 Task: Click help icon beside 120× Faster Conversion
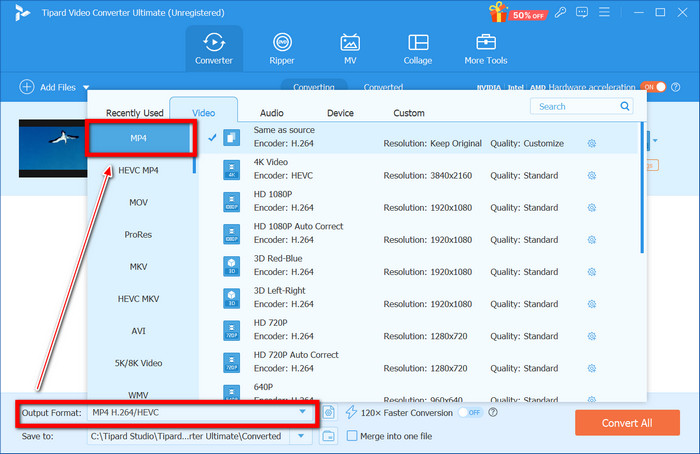(493, 412)
